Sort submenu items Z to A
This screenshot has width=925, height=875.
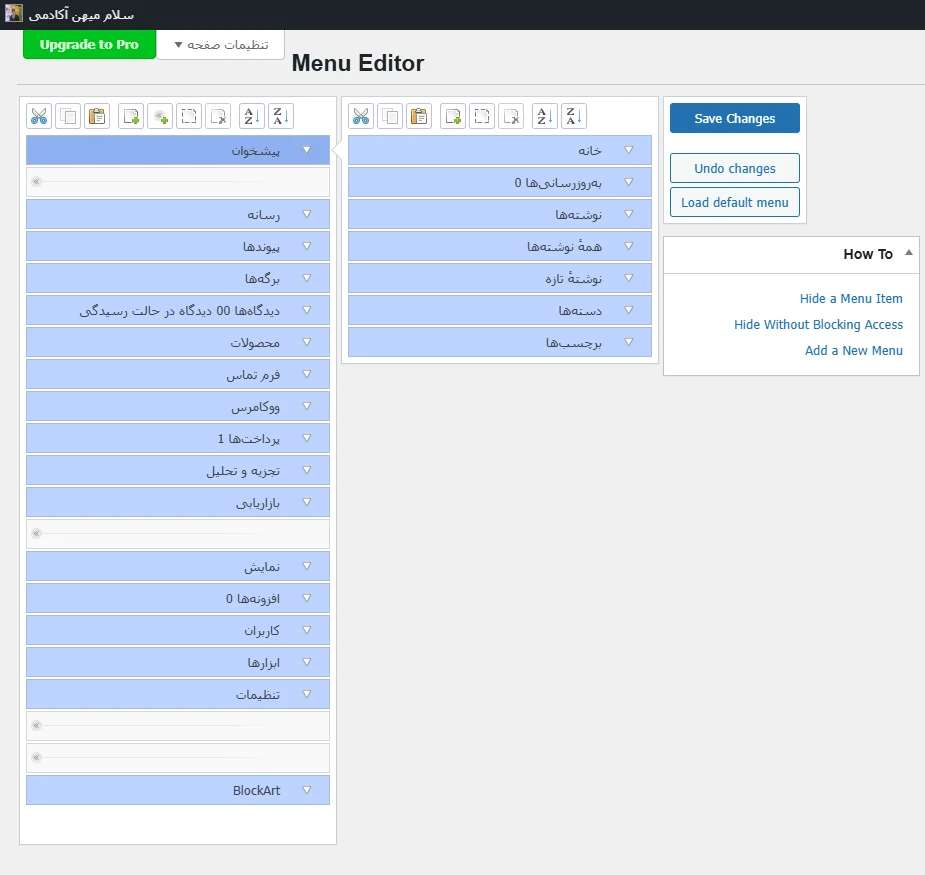pyautogui.click(x=574, y=116)
